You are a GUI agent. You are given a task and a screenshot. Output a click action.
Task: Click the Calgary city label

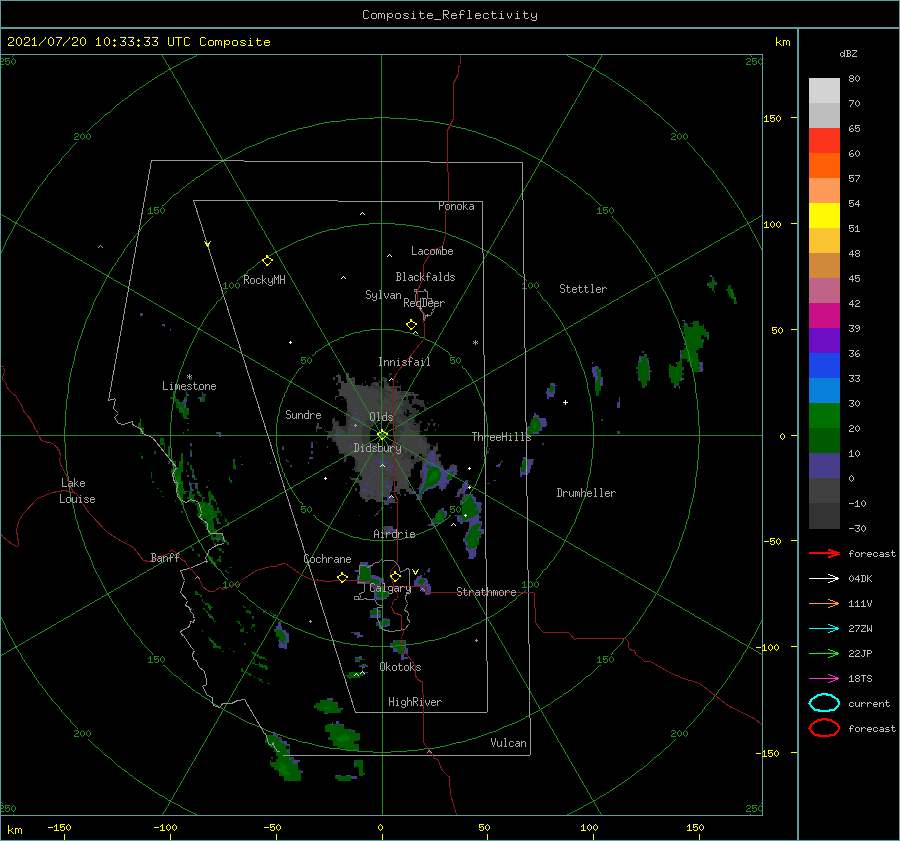[390, 588]
